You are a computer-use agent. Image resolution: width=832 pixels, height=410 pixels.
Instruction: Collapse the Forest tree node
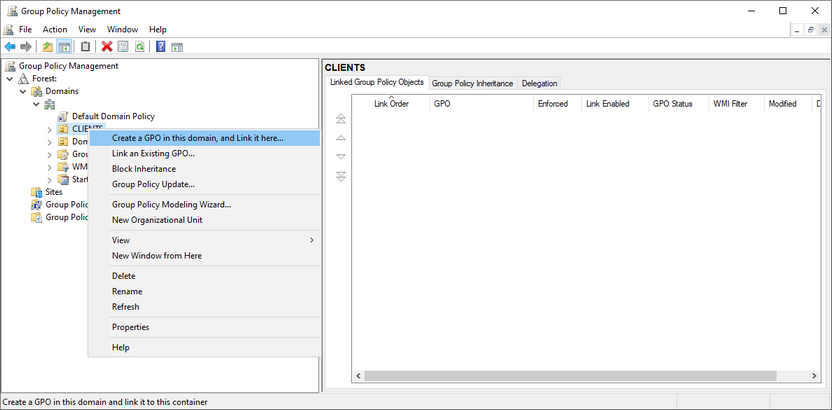coord(10,78)
